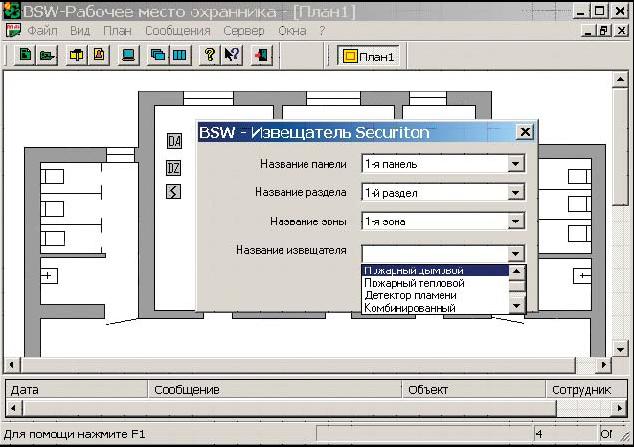Click the computer server toolbar icon
The height and width of the screenshot is (447, 634).
pyautogui.click(x=129, y=55)
